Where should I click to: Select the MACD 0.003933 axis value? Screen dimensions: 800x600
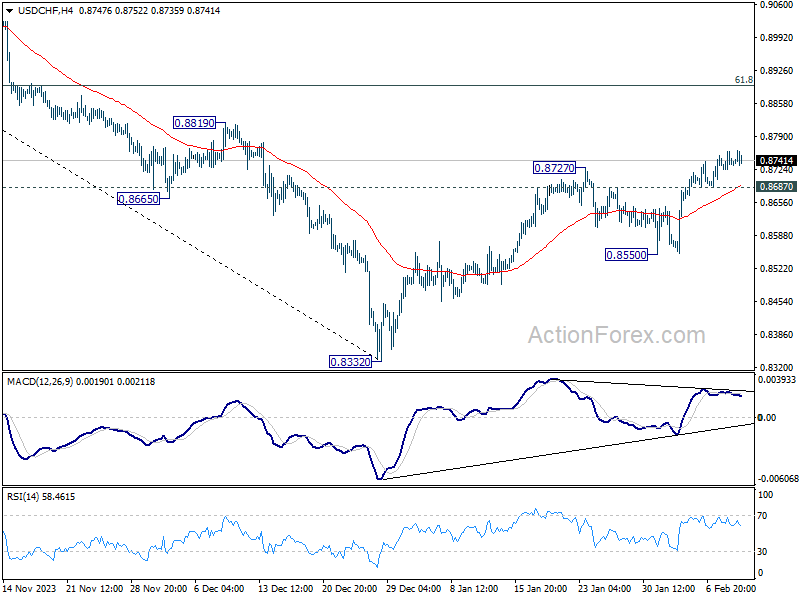tap(777, 380)
